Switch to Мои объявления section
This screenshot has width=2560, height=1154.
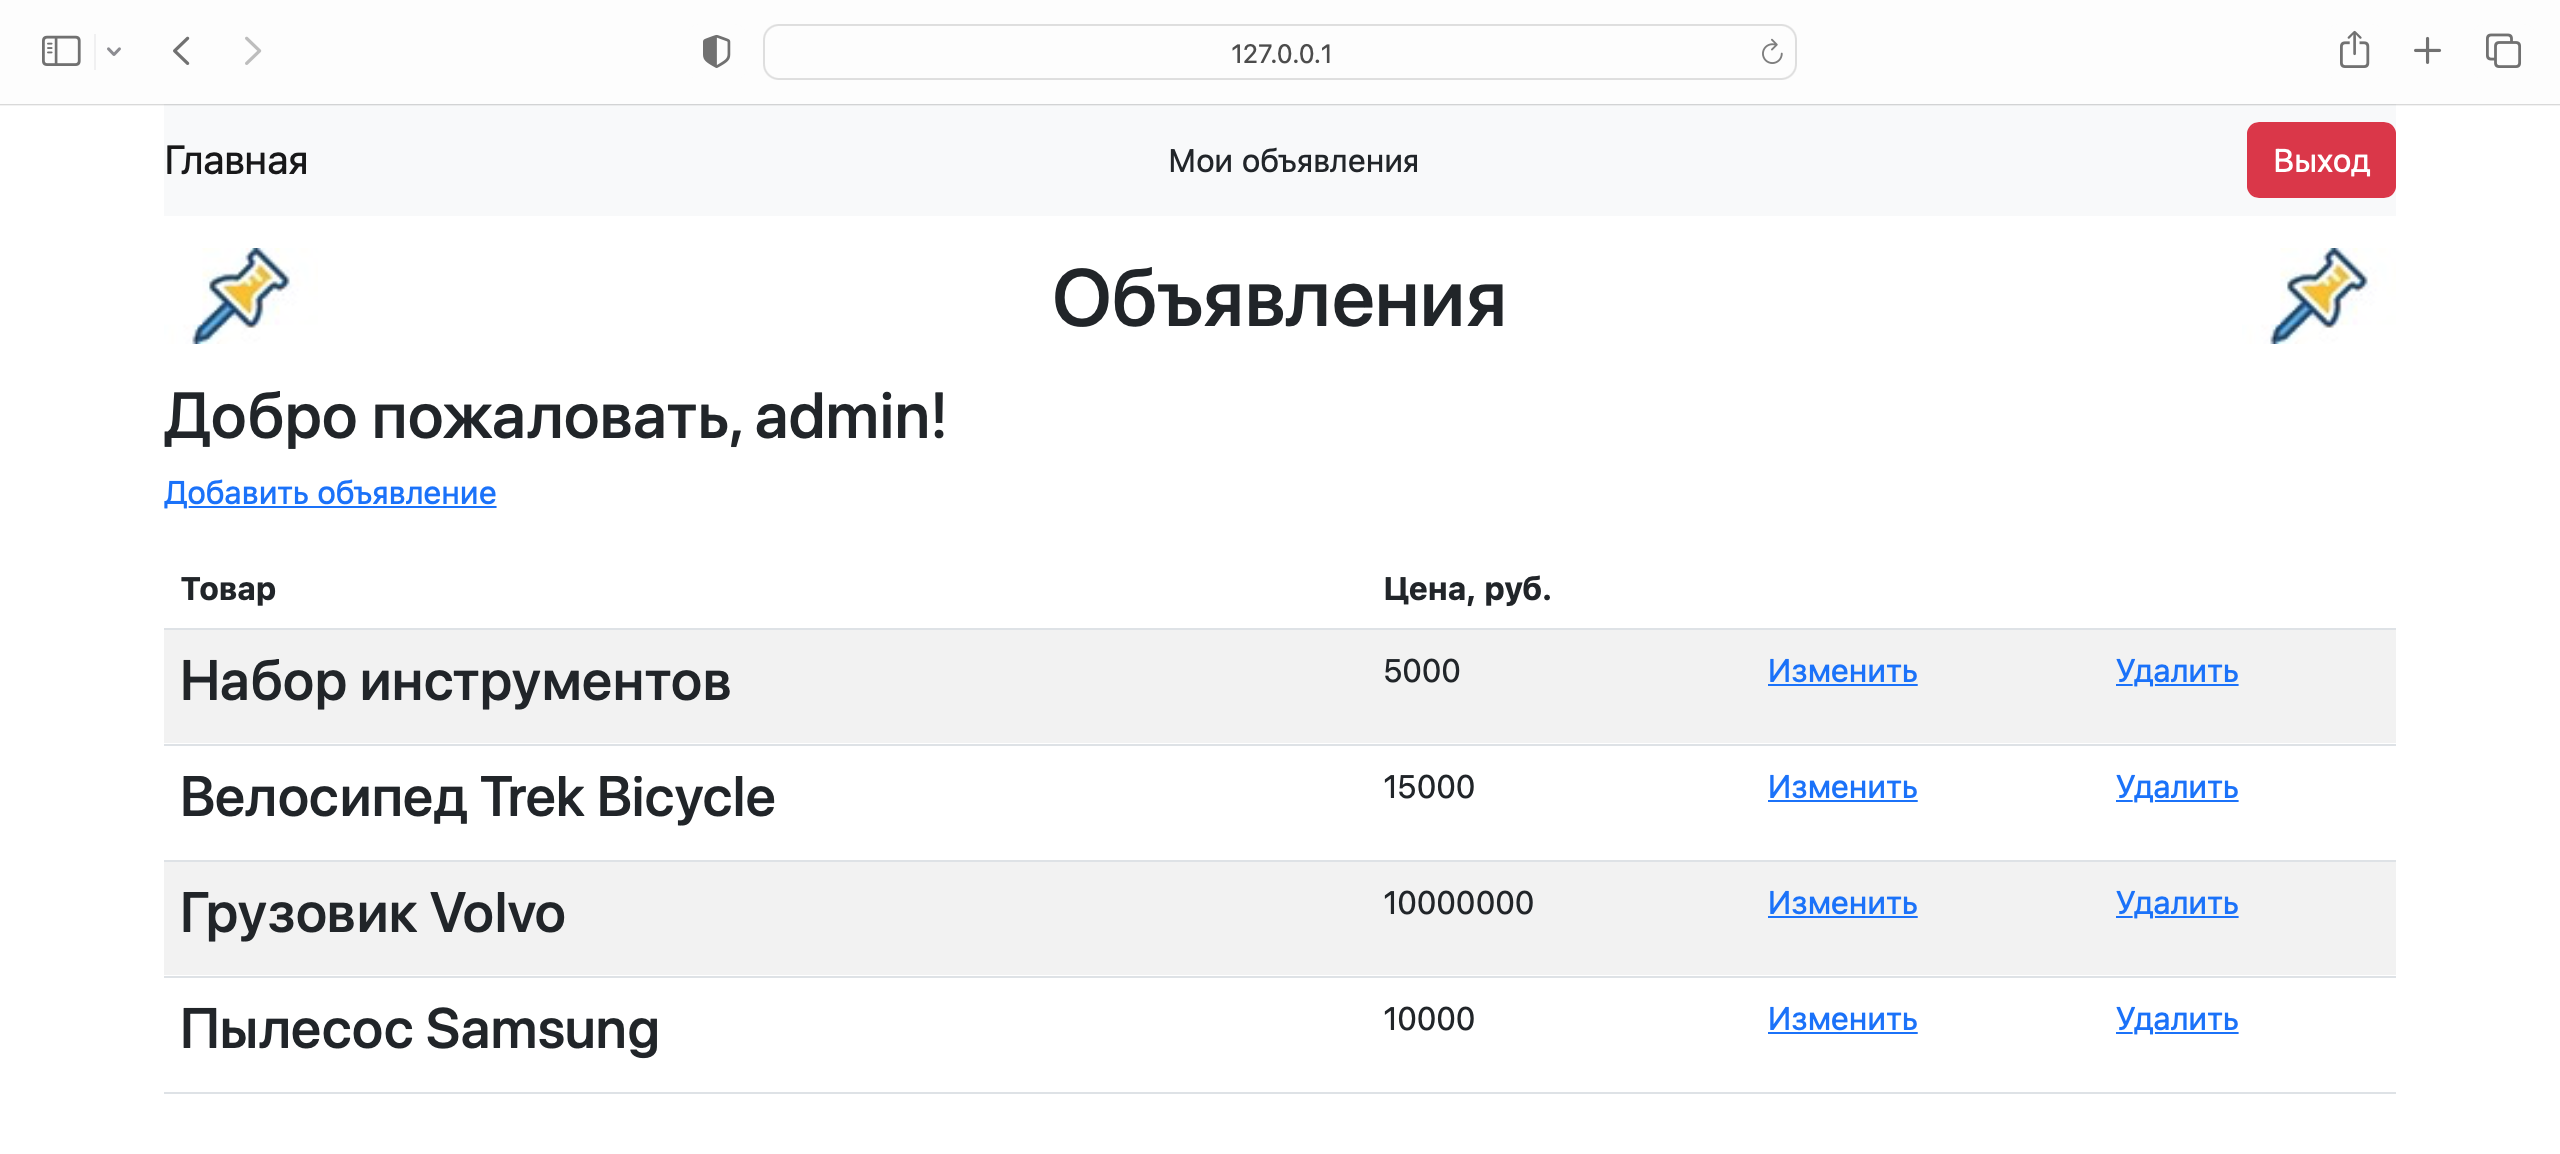pos(1293,159)
